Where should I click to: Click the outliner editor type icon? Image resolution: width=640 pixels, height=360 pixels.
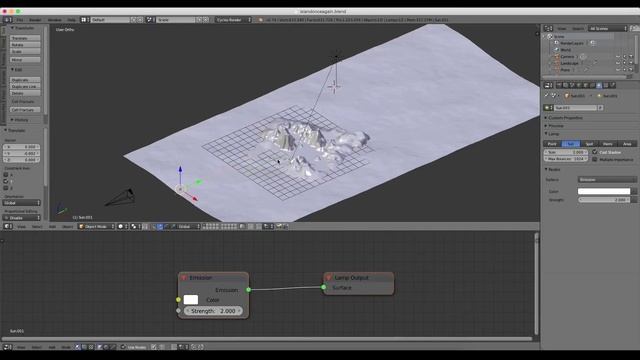(x=548, y=29)
